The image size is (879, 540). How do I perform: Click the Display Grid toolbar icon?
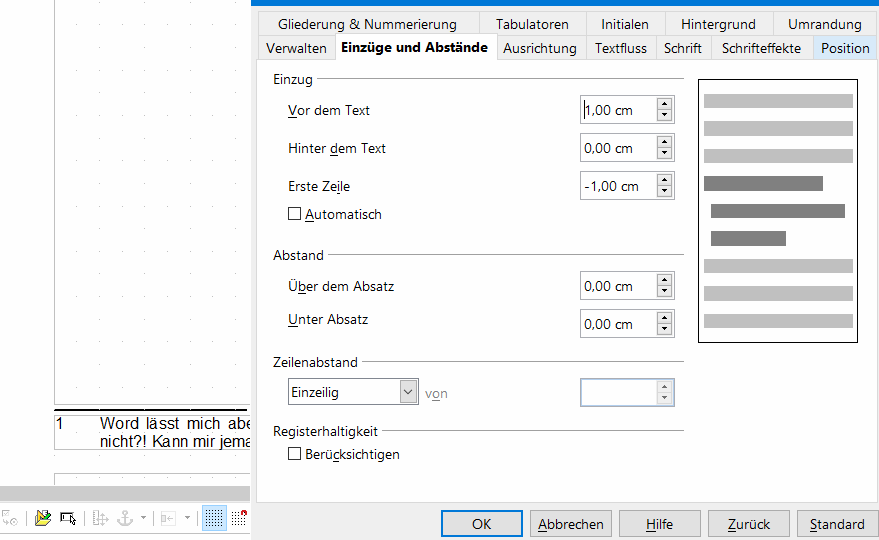214,518
